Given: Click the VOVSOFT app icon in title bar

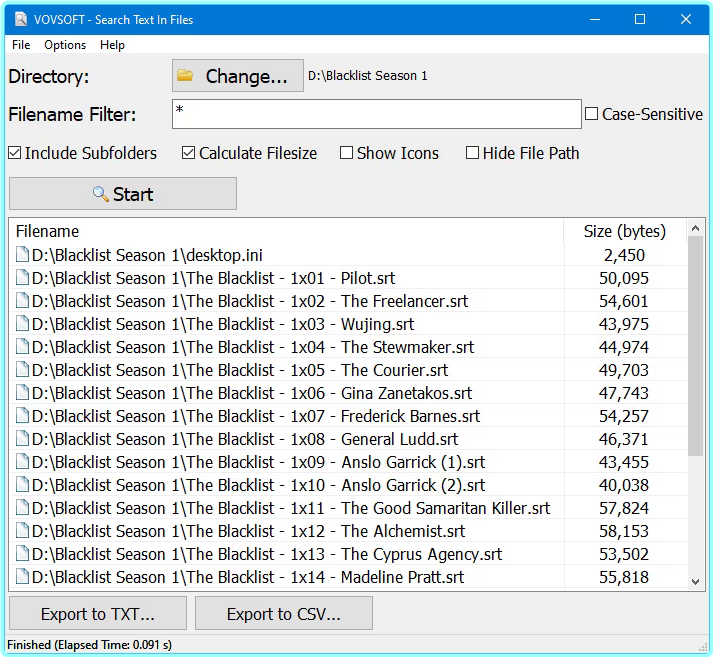Looking at the screenshot, I should pos(21,19).
